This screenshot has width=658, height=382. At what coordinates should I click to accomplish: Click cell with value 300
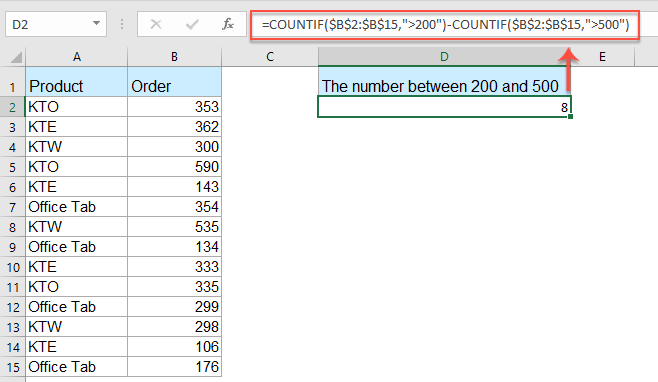point(174,147)
